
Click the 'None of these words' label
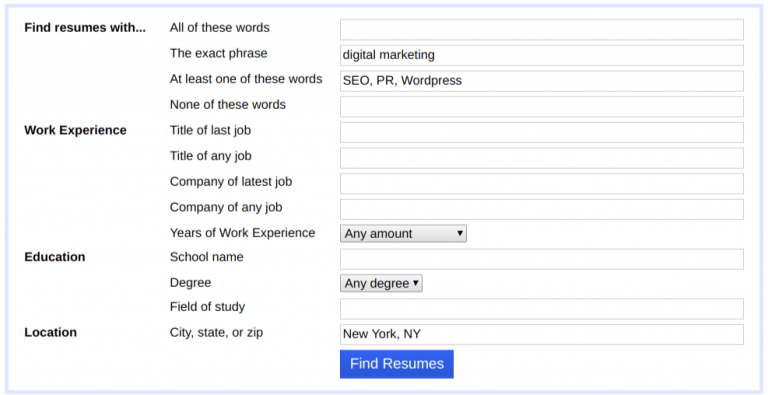[228, 104]
